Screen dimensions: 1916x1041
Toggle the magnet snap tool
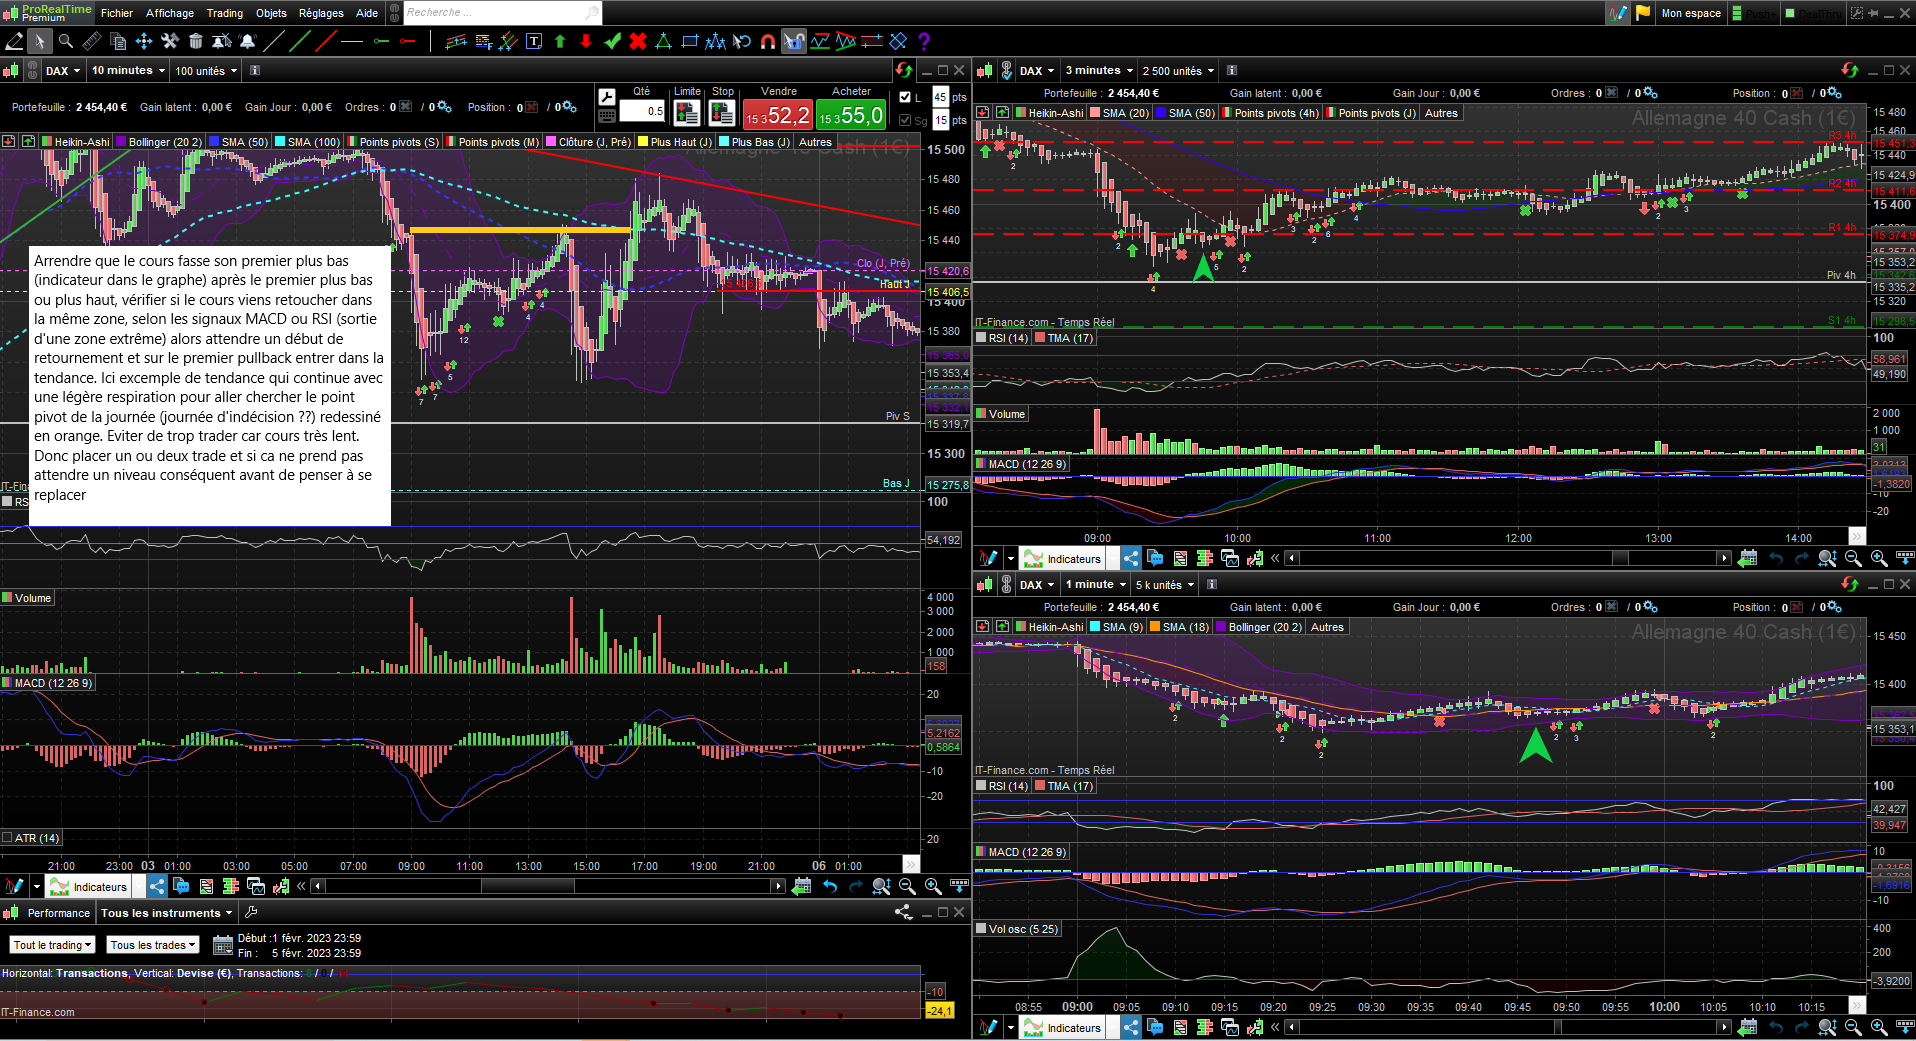768,41
